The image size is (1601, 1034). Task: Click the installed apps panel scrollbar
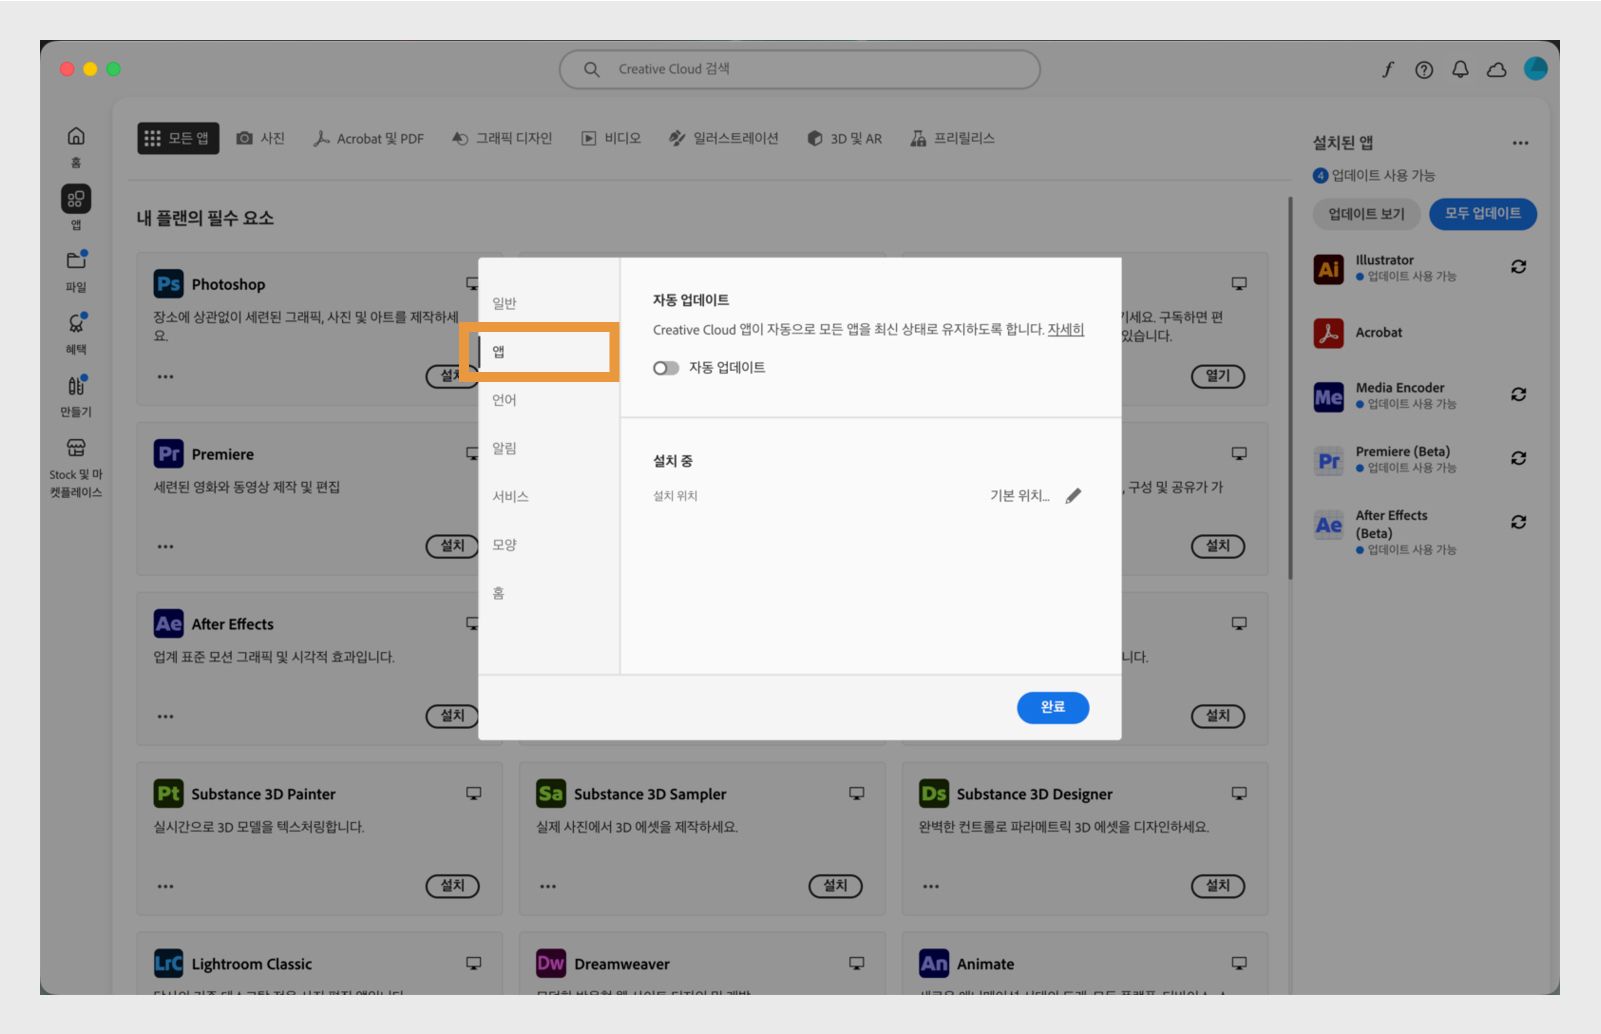click(x=1290, y=388)
